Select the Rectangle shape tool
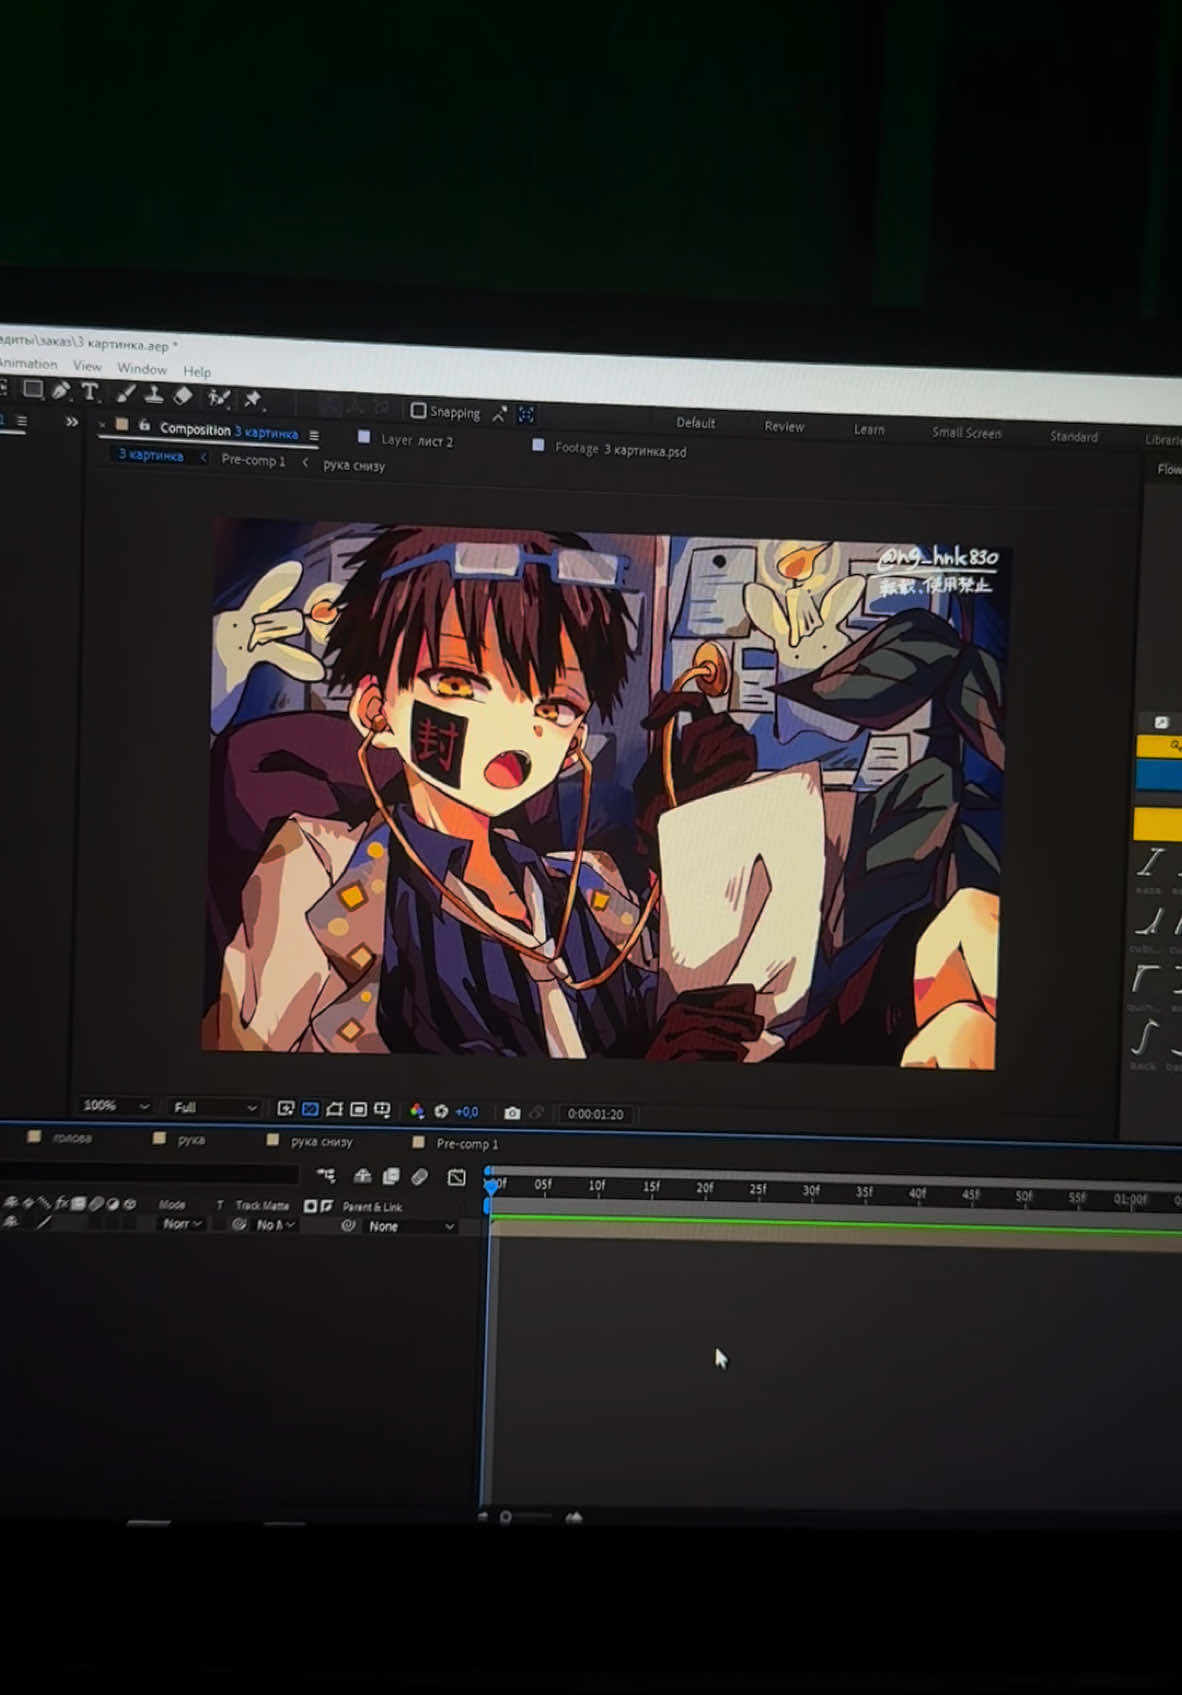 click(33, 389)
